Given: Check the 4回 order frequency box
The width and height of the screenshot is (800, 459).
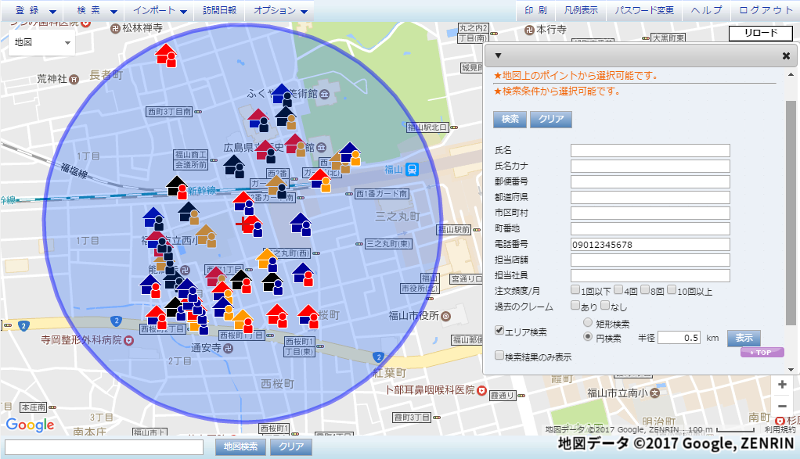Looking at the screenshot, I should pos(618,290).
